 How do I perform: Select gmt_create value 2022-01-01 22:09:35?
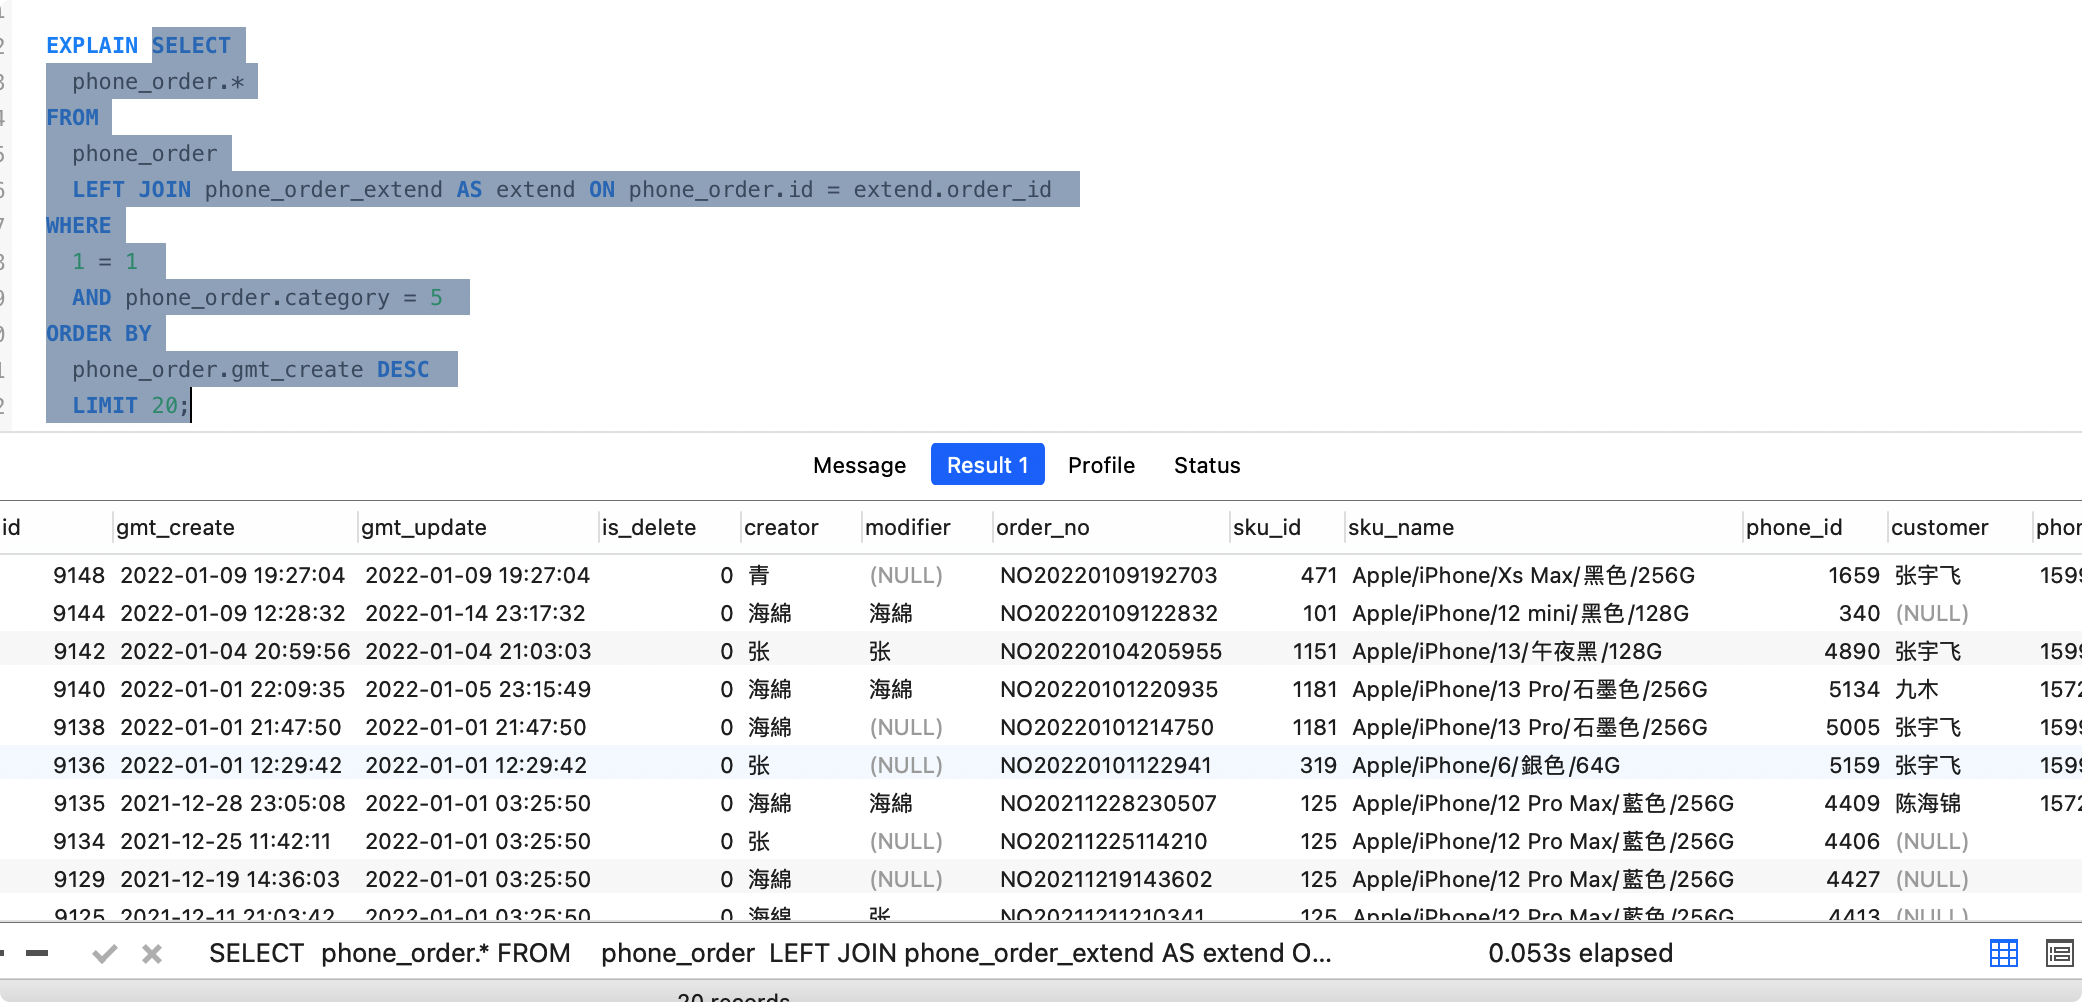point(233,689)
